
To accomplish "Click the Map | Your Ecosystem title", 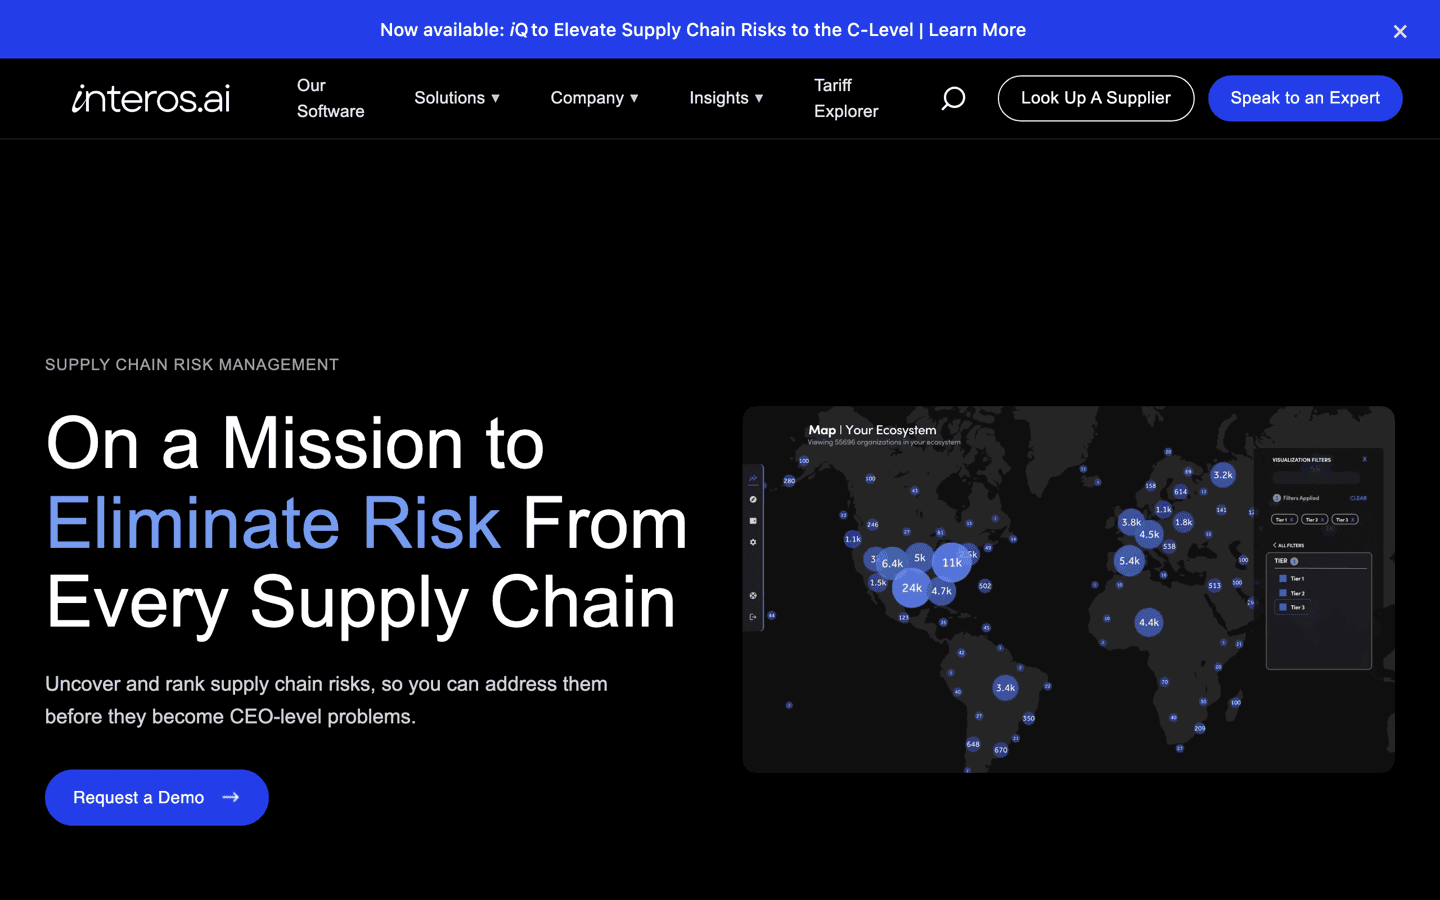I will [x=872, y=430].
